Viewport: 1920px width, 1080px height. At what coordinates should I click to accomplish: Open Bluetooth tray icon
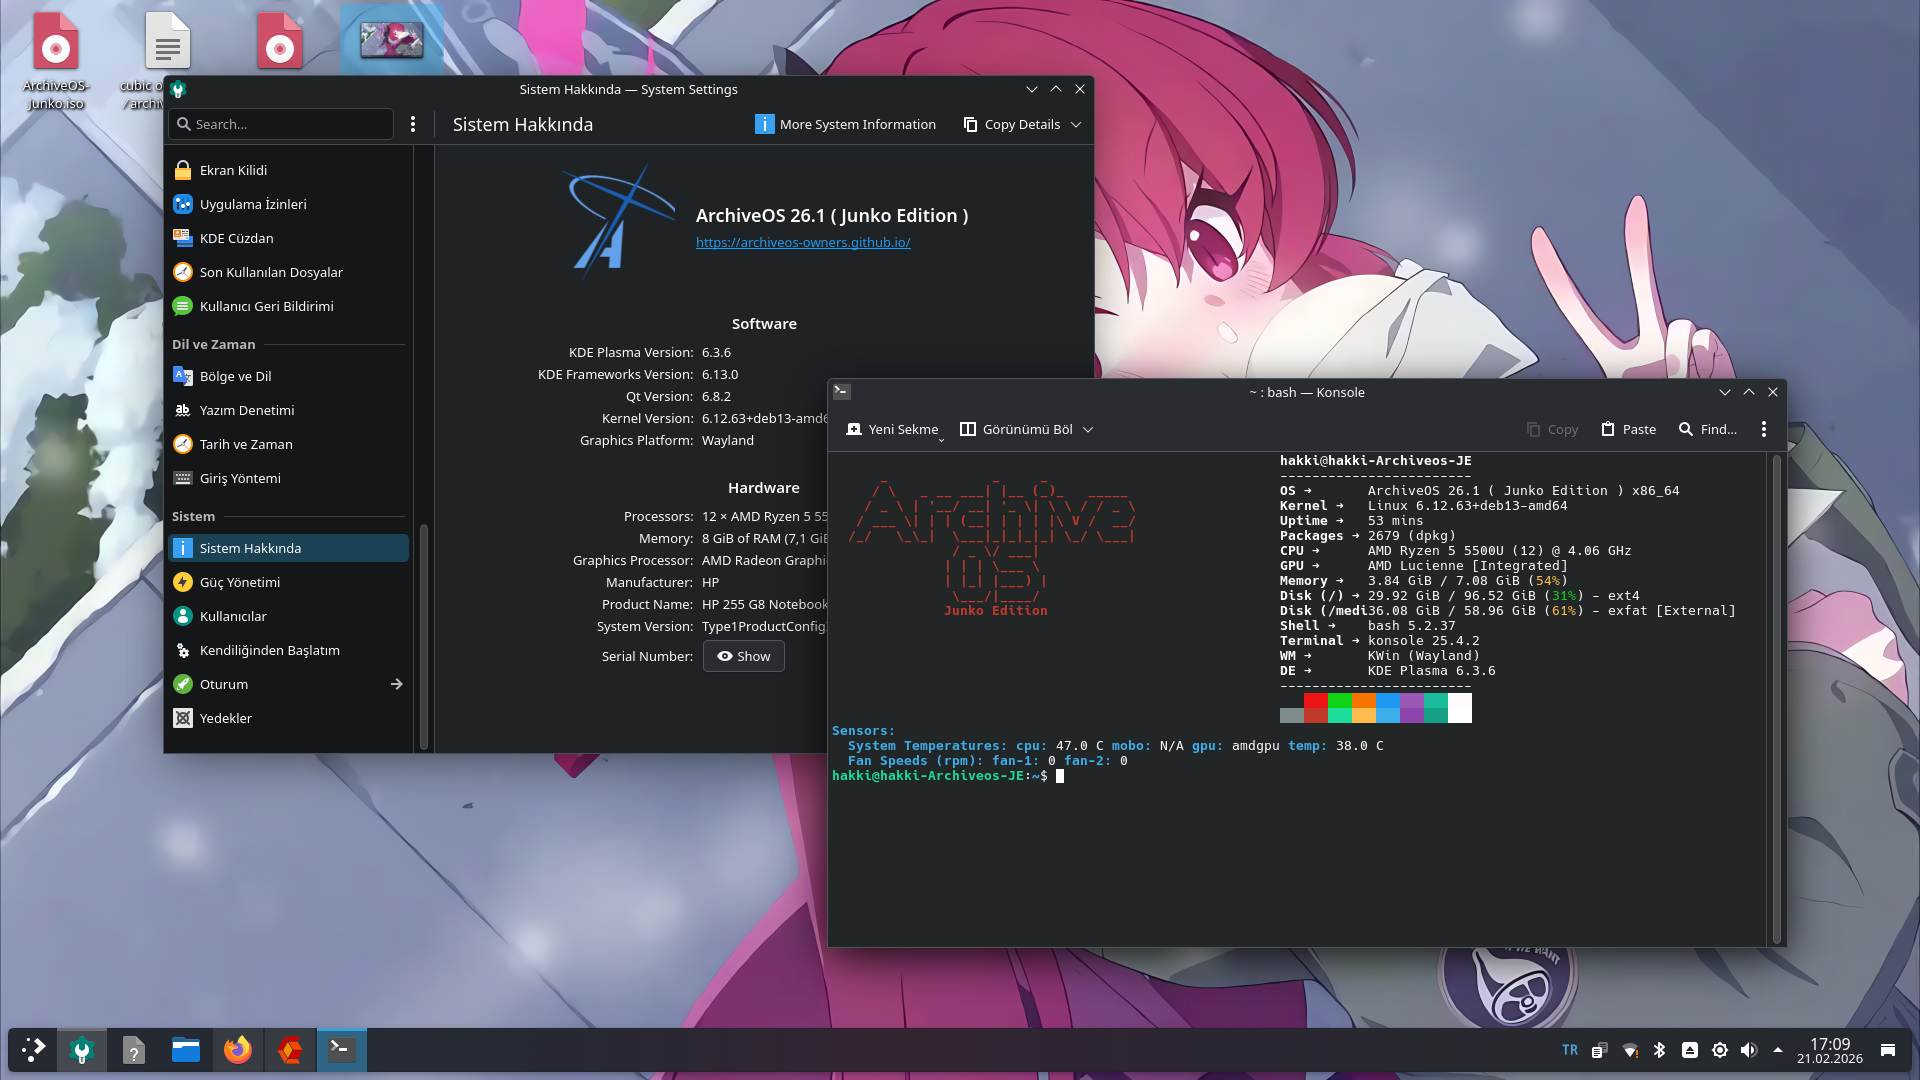click(x=1659, y=1050)
